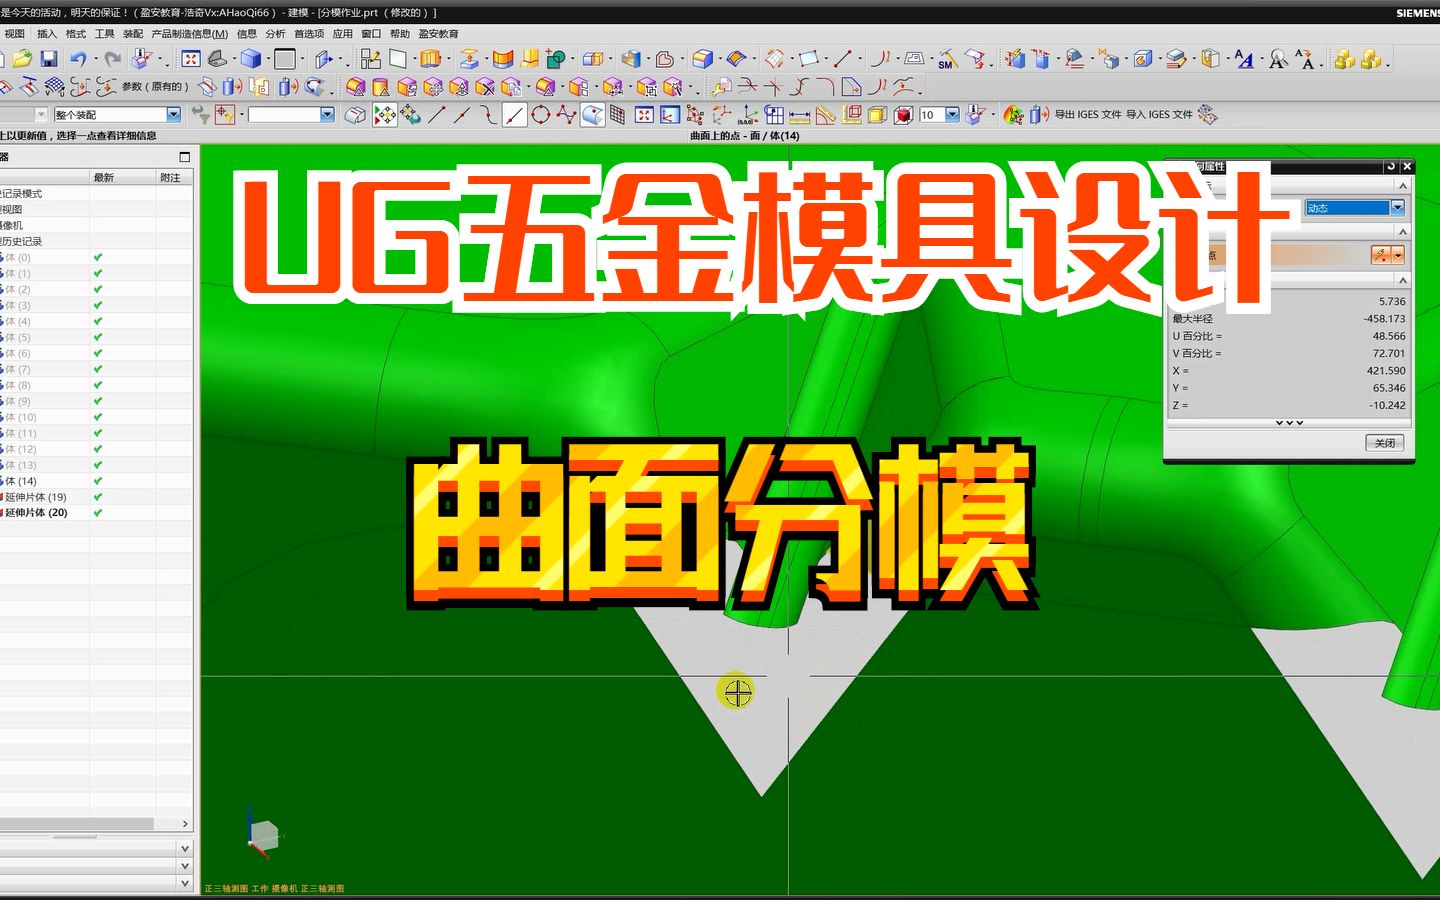Viewport: 1440px width, 900px height.
Task: Open the Measure Distance tool
Action: [x=797, y=114]
